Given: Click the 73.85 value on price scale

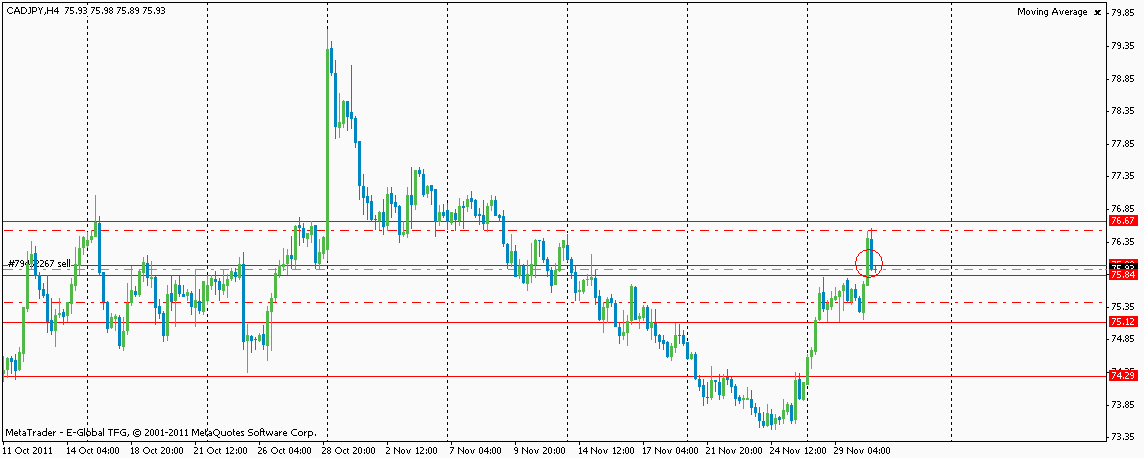Looking at the screenshot, I should [1122, 405].
